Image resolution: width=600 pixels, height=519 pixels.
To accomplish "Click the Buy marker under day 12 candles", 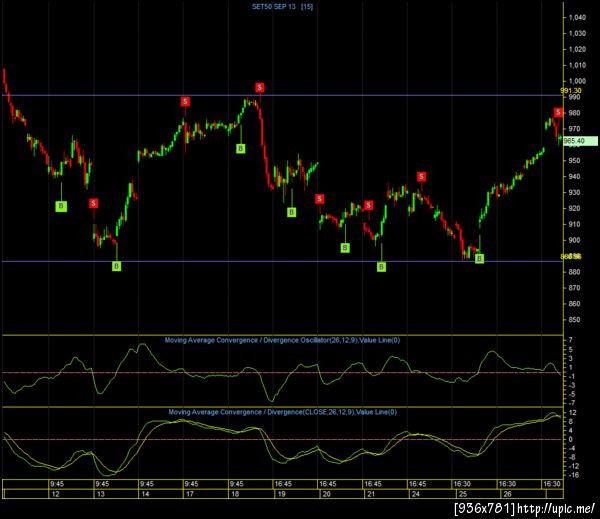I will pos(61,206).
